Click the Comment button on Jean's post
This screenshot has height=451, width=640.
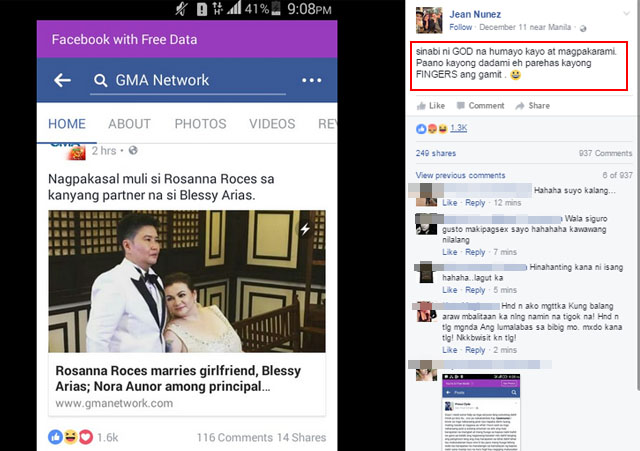(x=480, y=106)
